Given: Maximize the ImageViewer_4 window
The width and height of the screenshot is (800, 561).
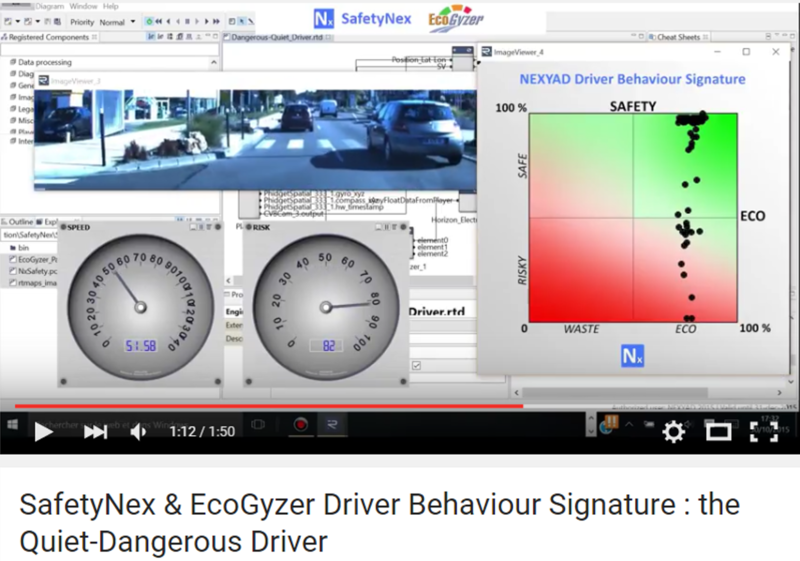Looking at the screenshot, I should [x=746, y=52].
